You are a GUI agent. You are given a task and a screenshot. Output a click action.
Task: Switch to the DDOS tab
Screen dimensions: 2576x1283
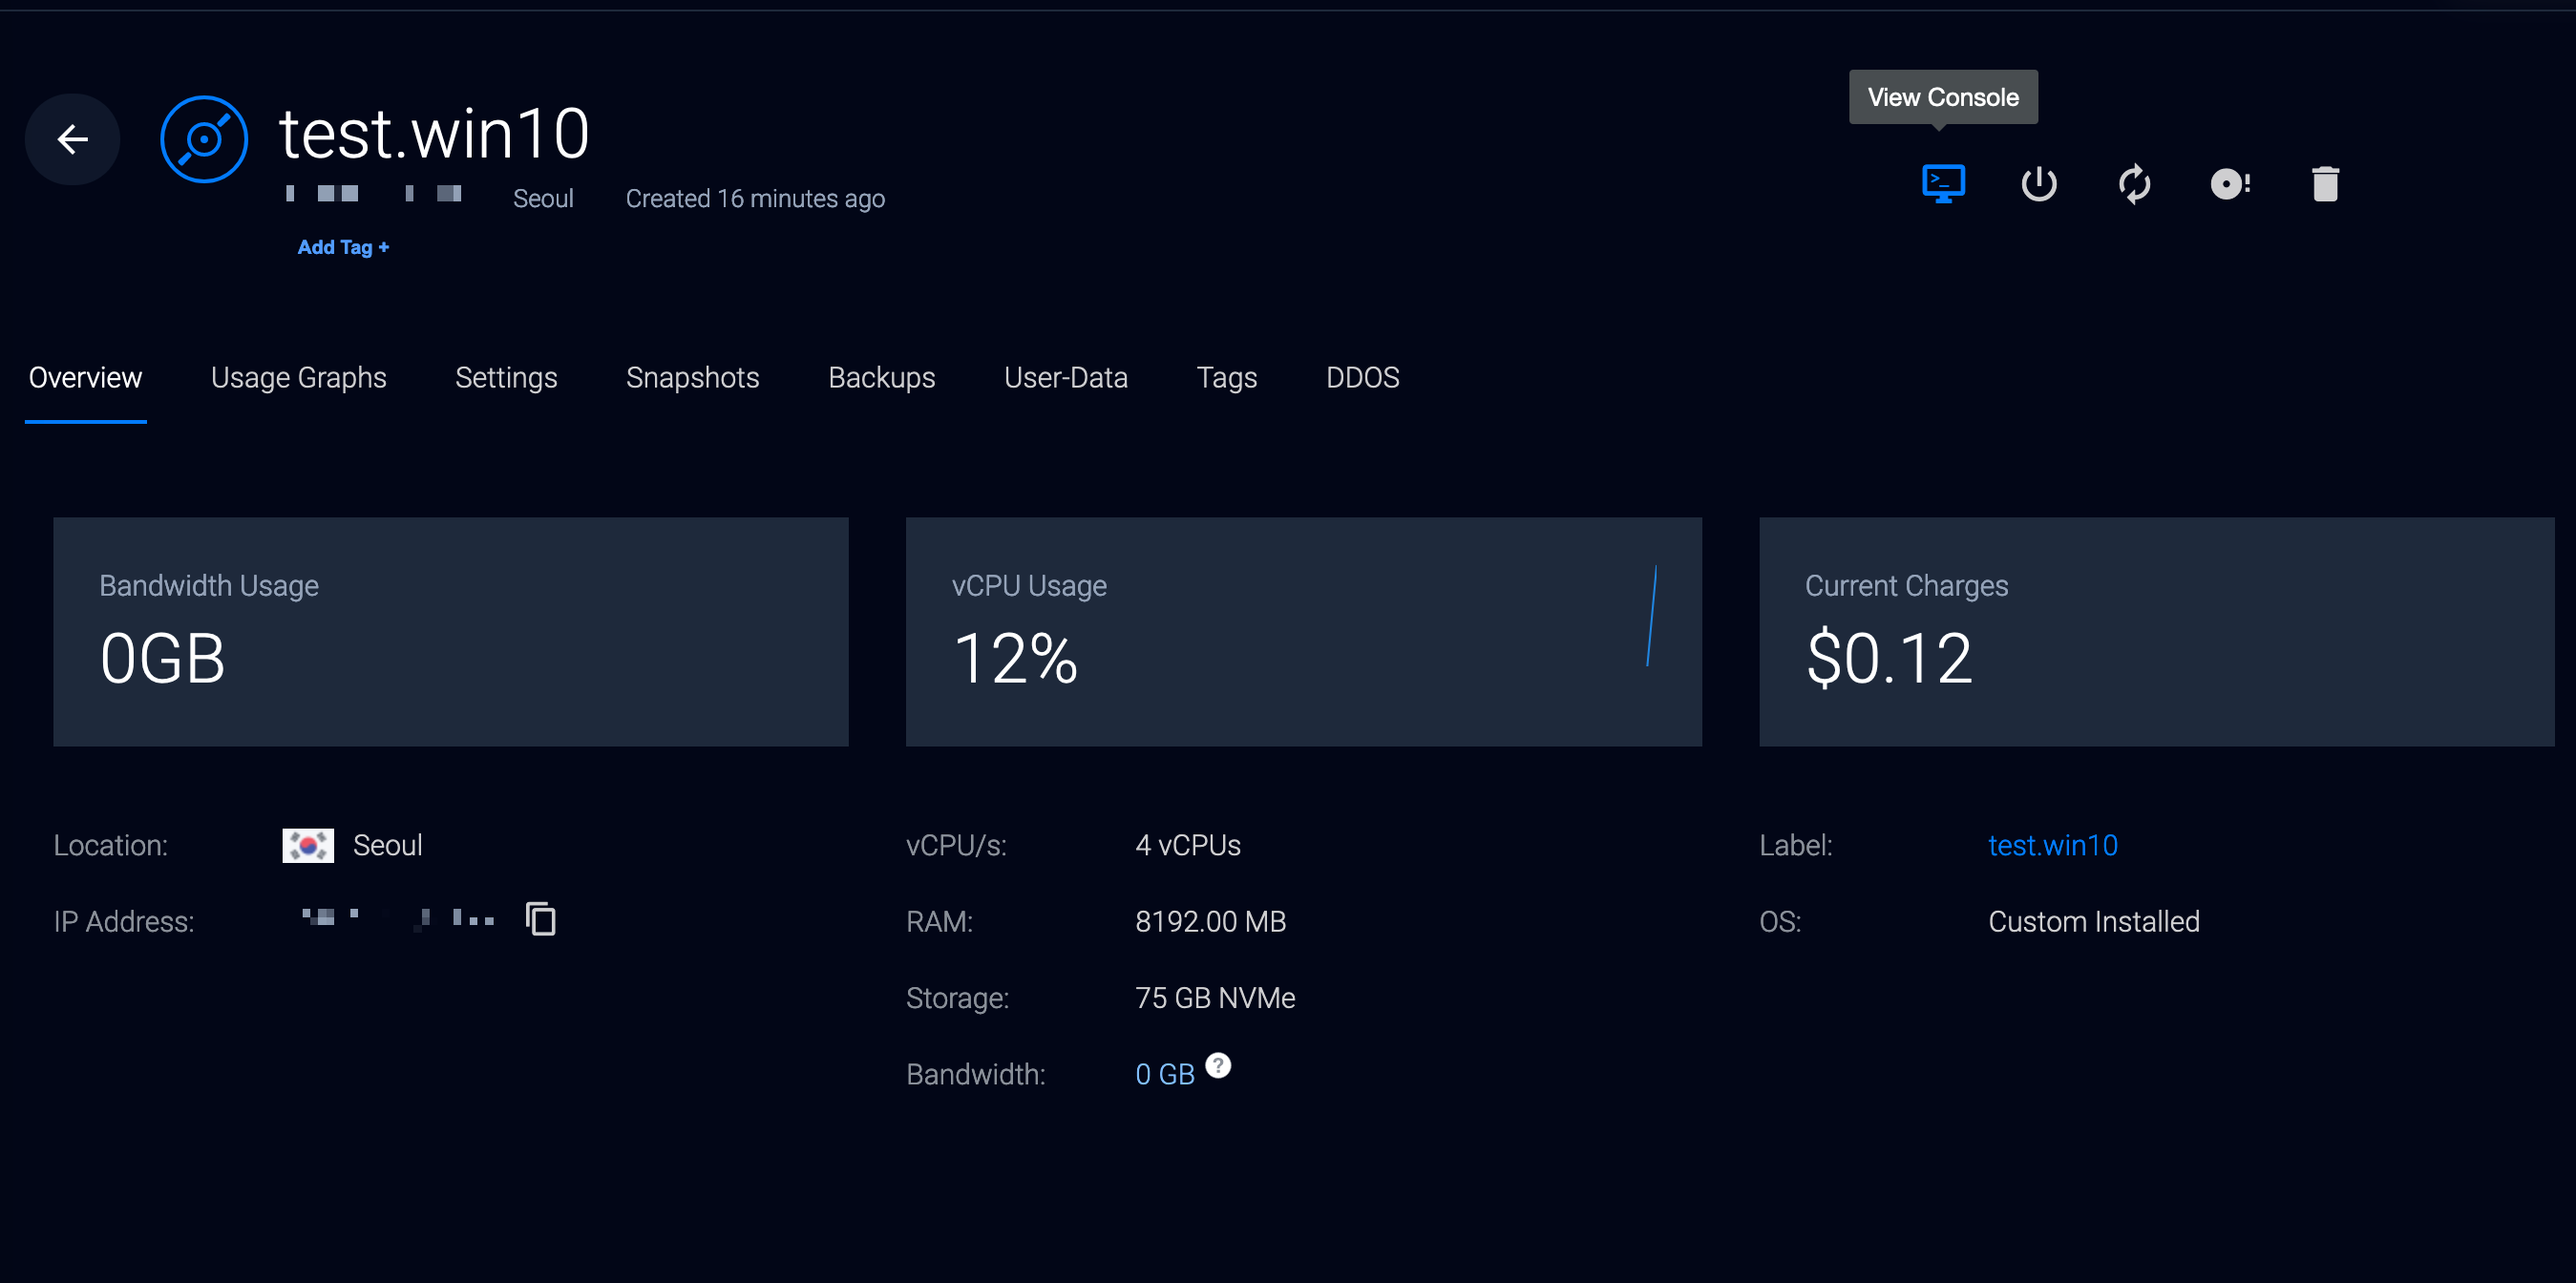coord(1362,378)
